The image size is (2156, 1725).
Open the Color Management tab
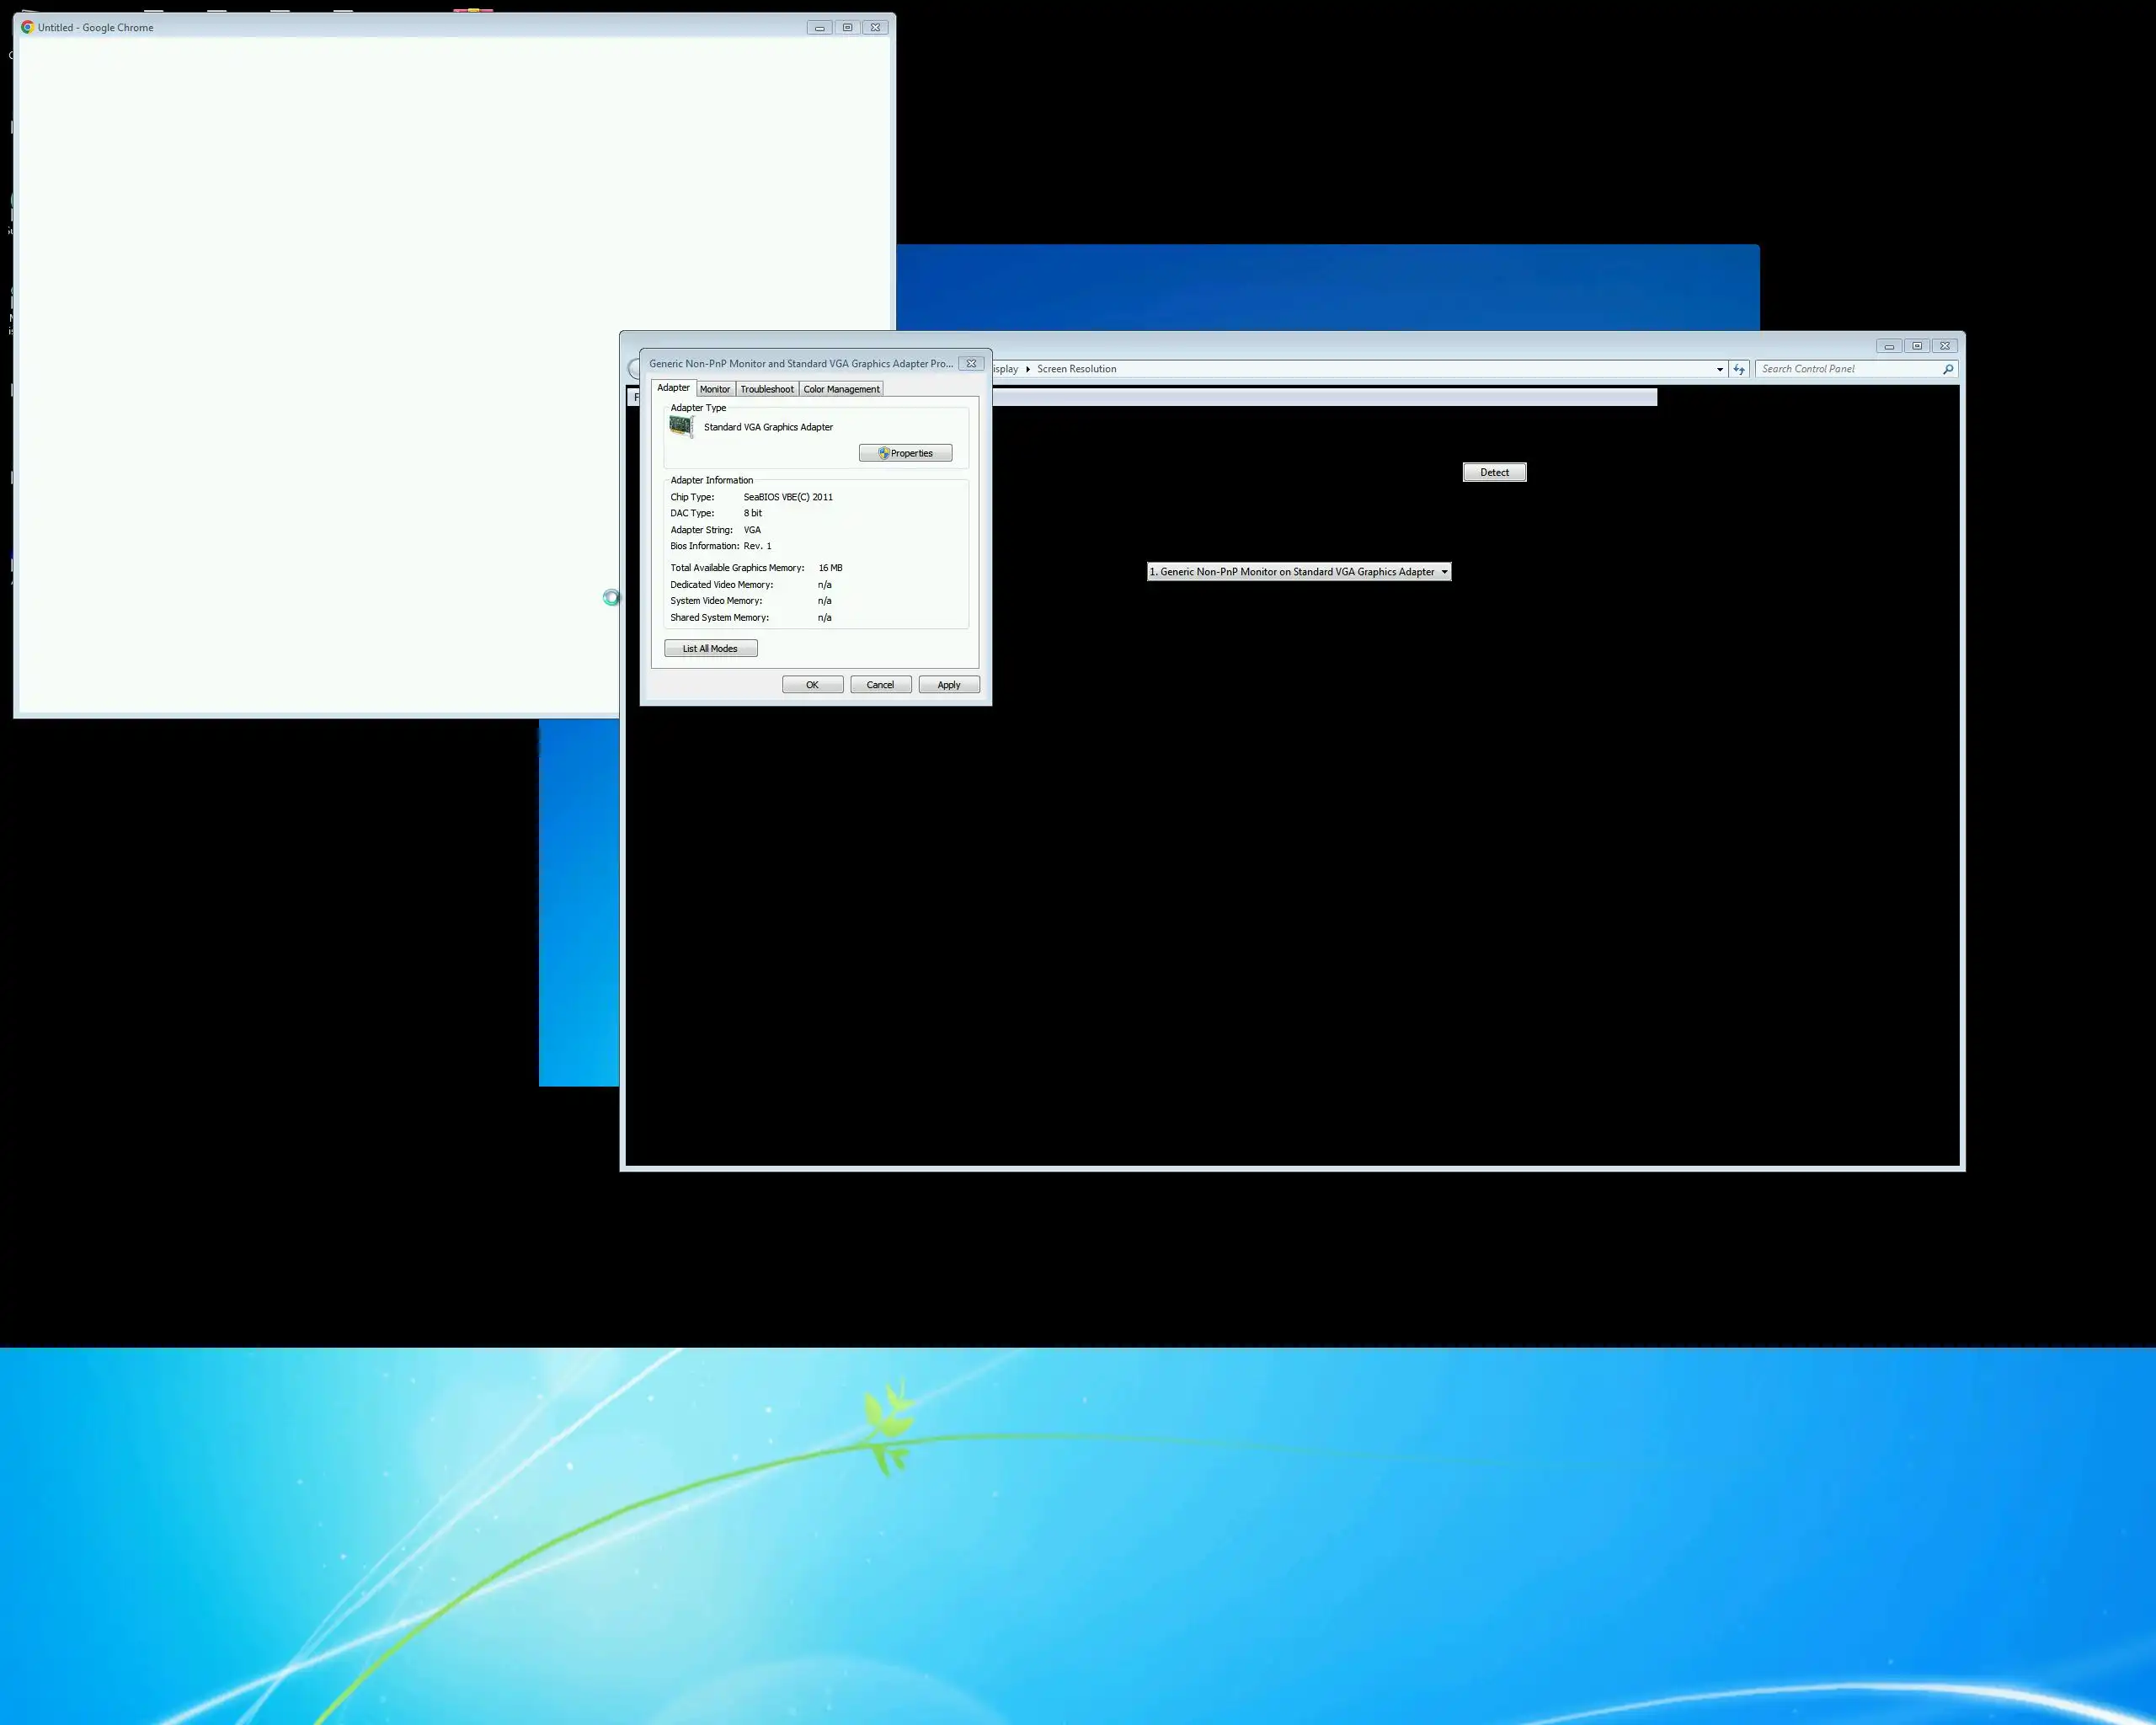click(x=841, y=389)
